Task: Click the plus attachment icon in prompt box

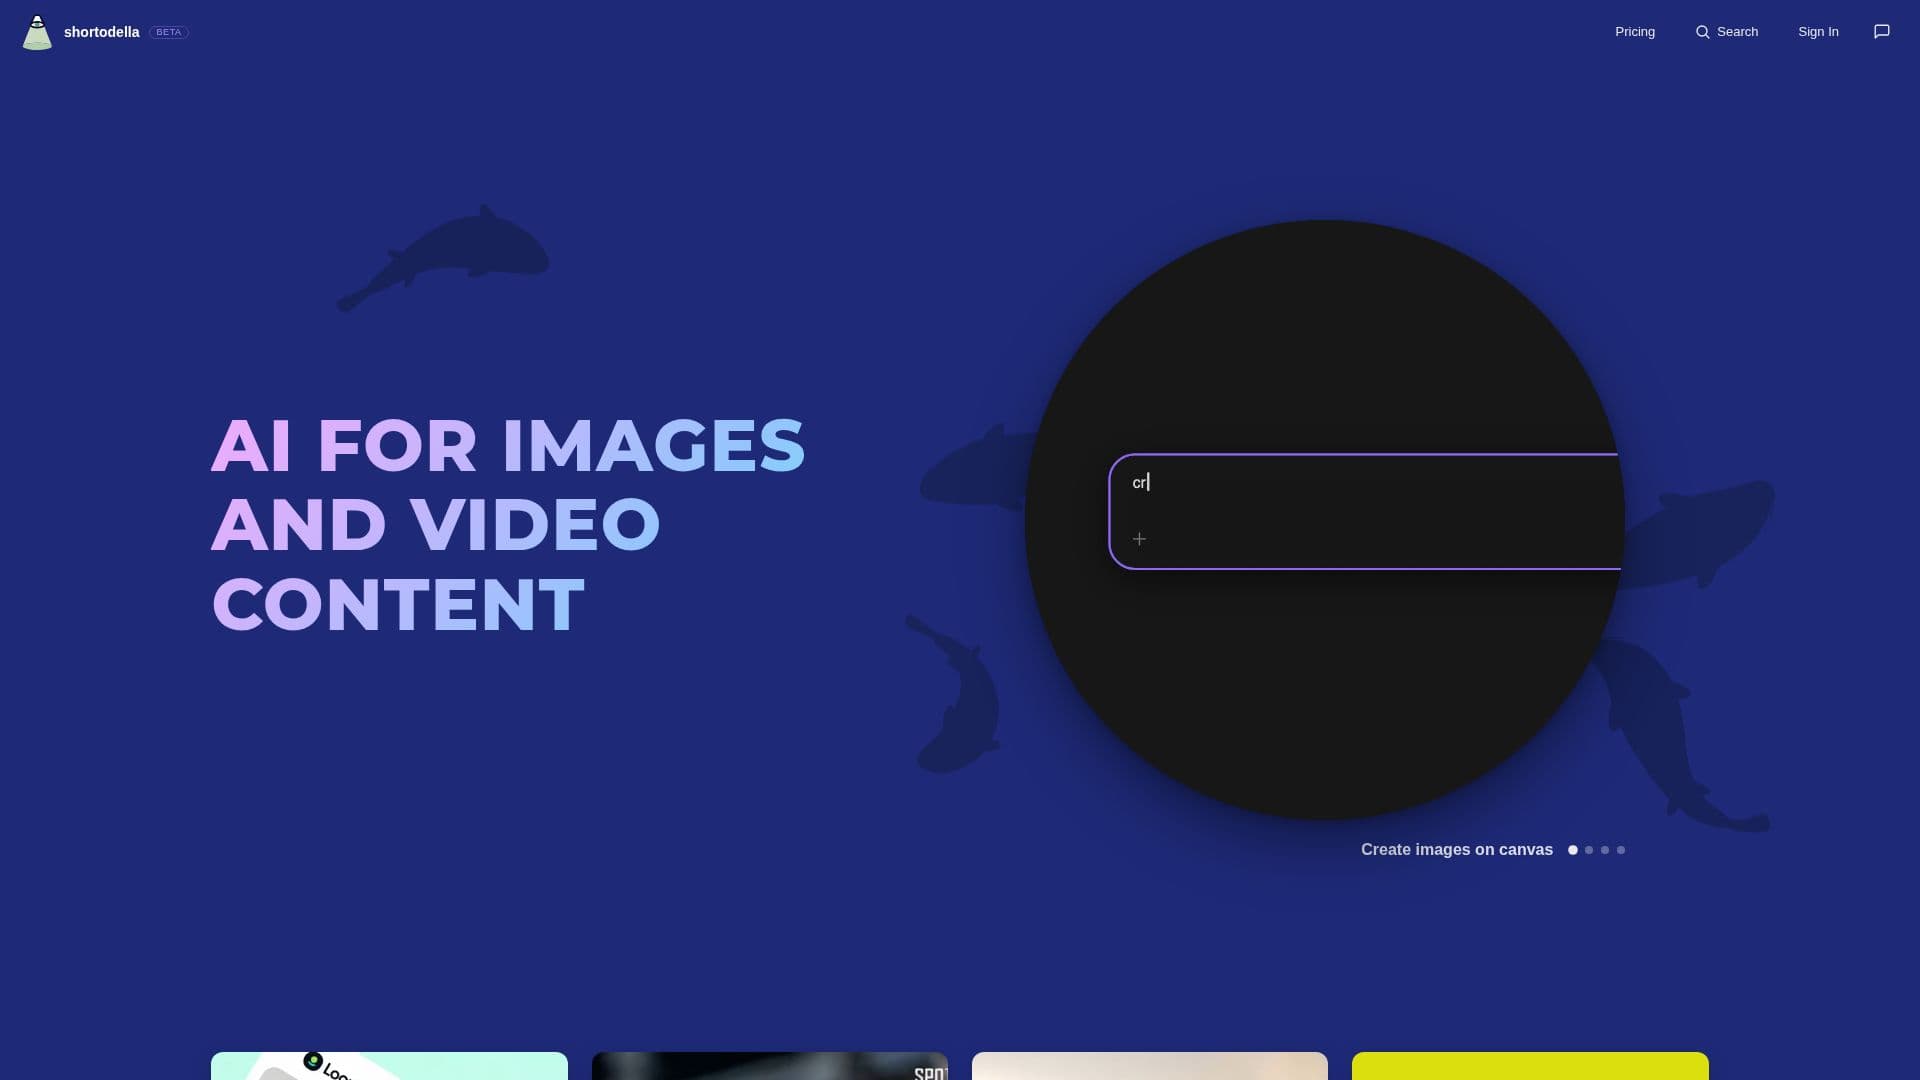Action: click(x=1139, y=539)
